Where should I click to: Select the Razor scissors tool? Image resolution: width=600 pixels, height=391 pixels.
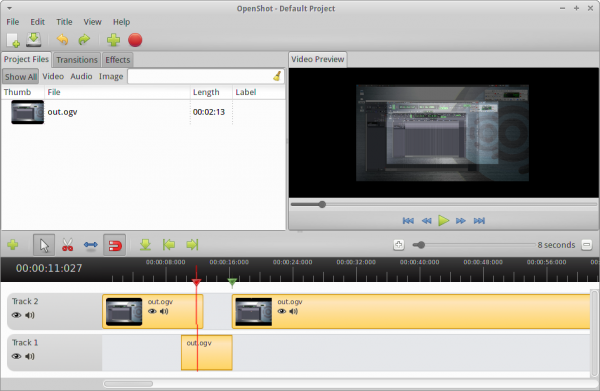67,245
